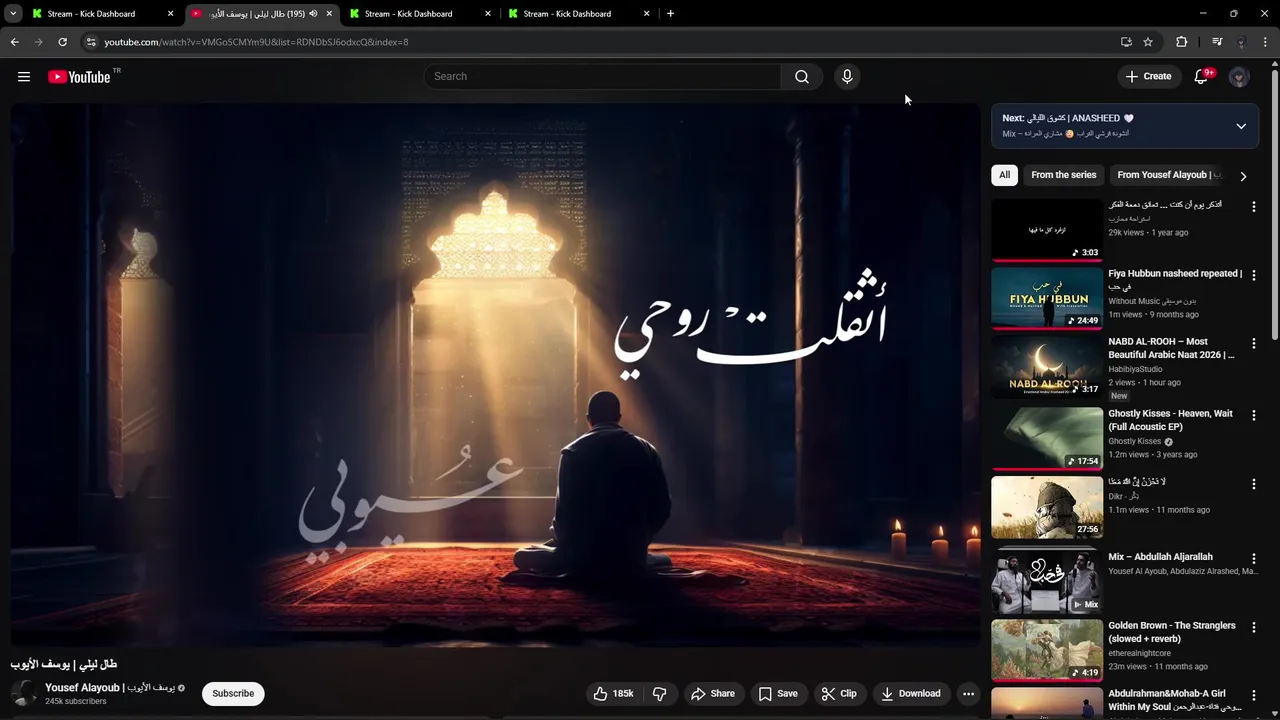
Task: Open options for Ghostly Kisses video
Action: coord(1253,414)
